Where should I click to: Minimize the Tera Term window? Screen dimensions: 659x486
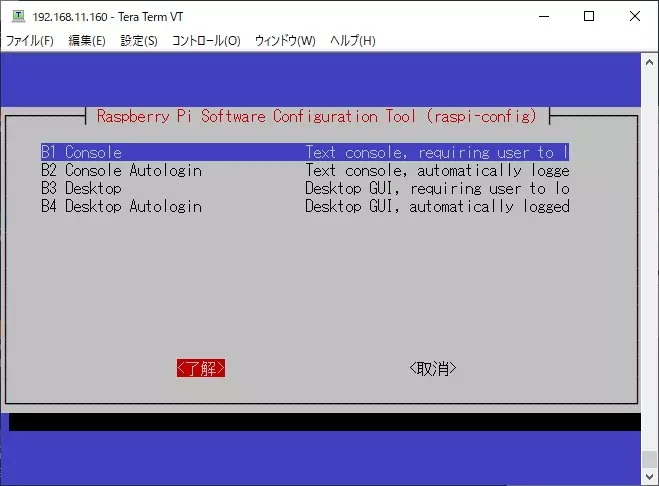tap(544, 16)
